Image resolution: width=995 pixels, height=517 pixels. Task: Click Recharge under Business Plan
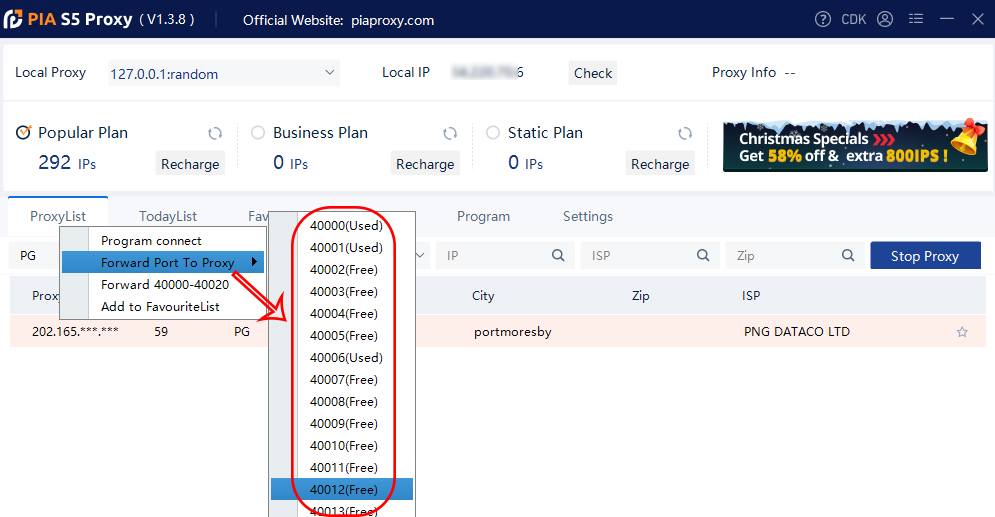(425, 164)
